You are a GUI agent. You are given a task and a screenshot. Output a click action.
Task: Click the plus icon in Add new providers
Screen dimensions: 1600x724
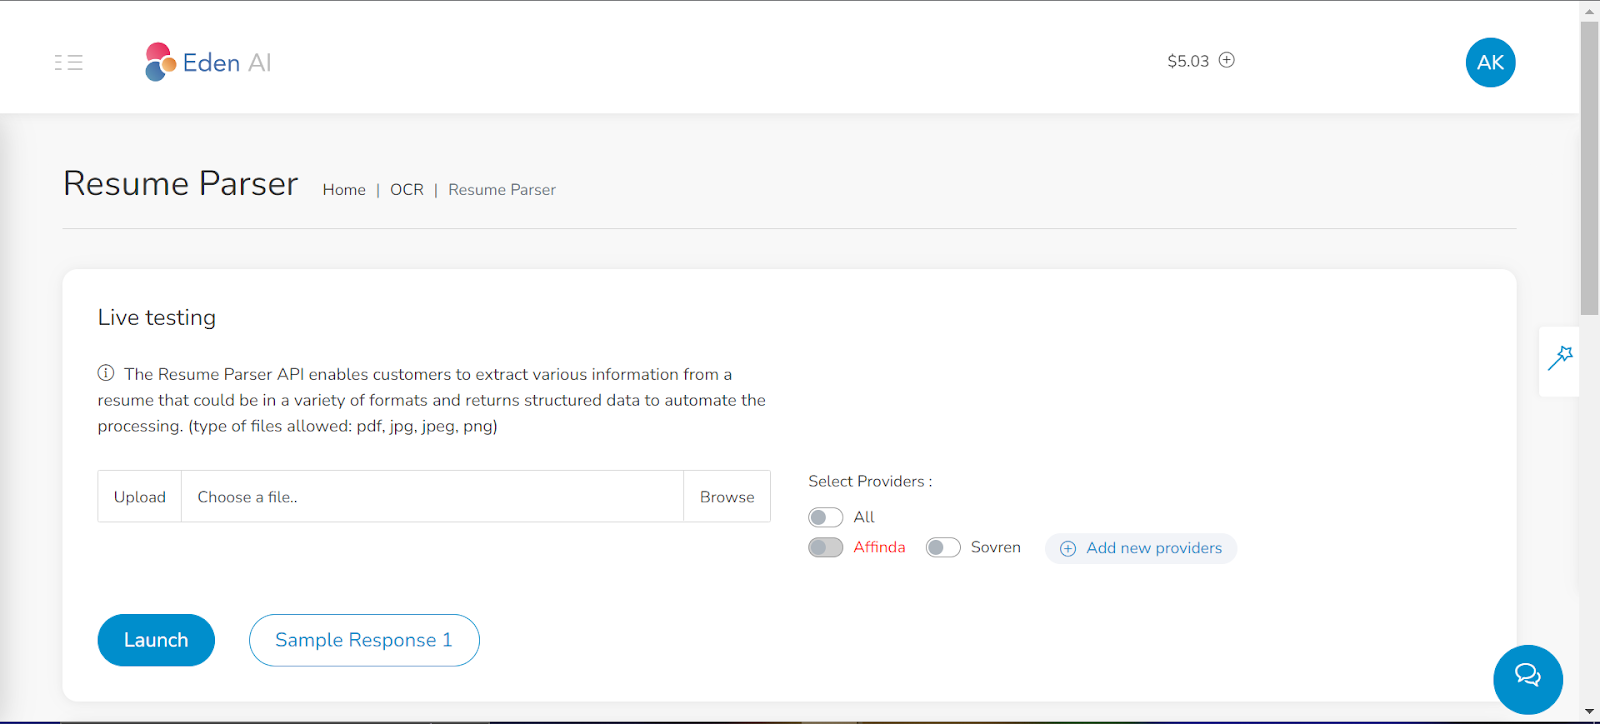[1068, 548]
